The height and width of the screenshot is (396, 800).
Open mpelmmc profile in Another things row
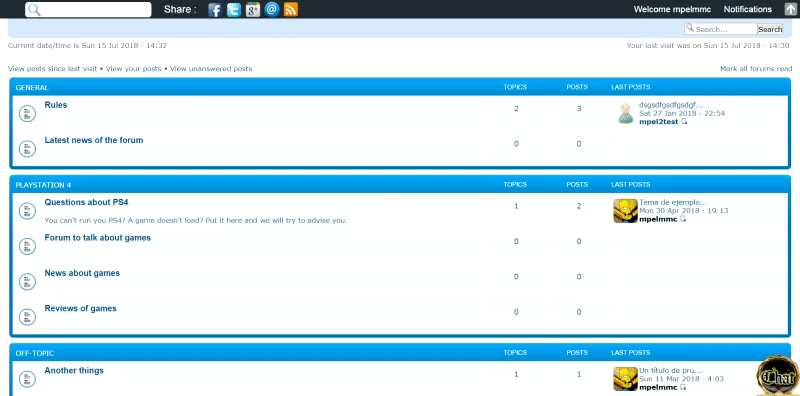click(x=658, y=388)
